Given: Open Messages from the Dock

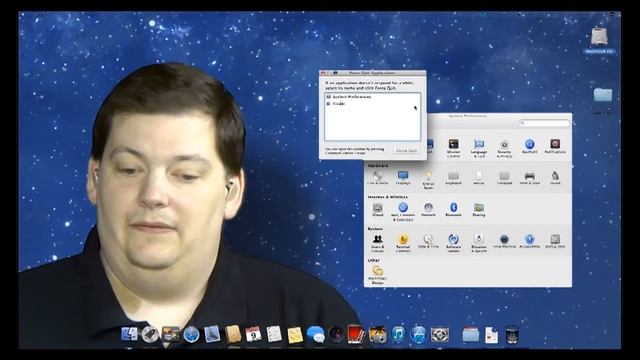Looking at the screenshot, I should (316, 334).
